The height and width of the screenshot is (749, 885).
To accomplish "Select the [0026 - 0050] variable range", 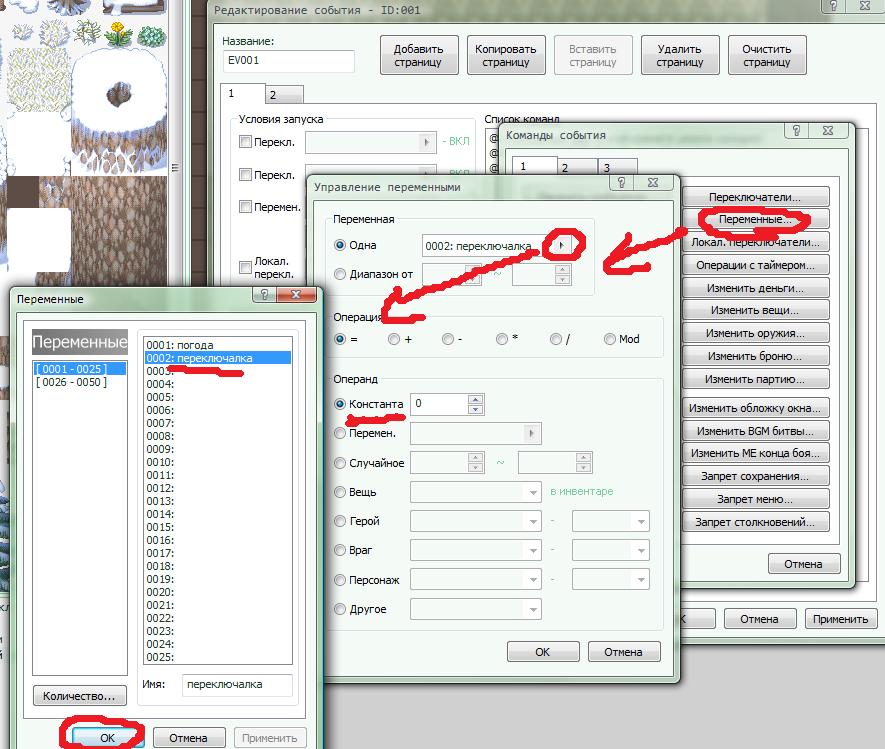I will pos(70,382).
